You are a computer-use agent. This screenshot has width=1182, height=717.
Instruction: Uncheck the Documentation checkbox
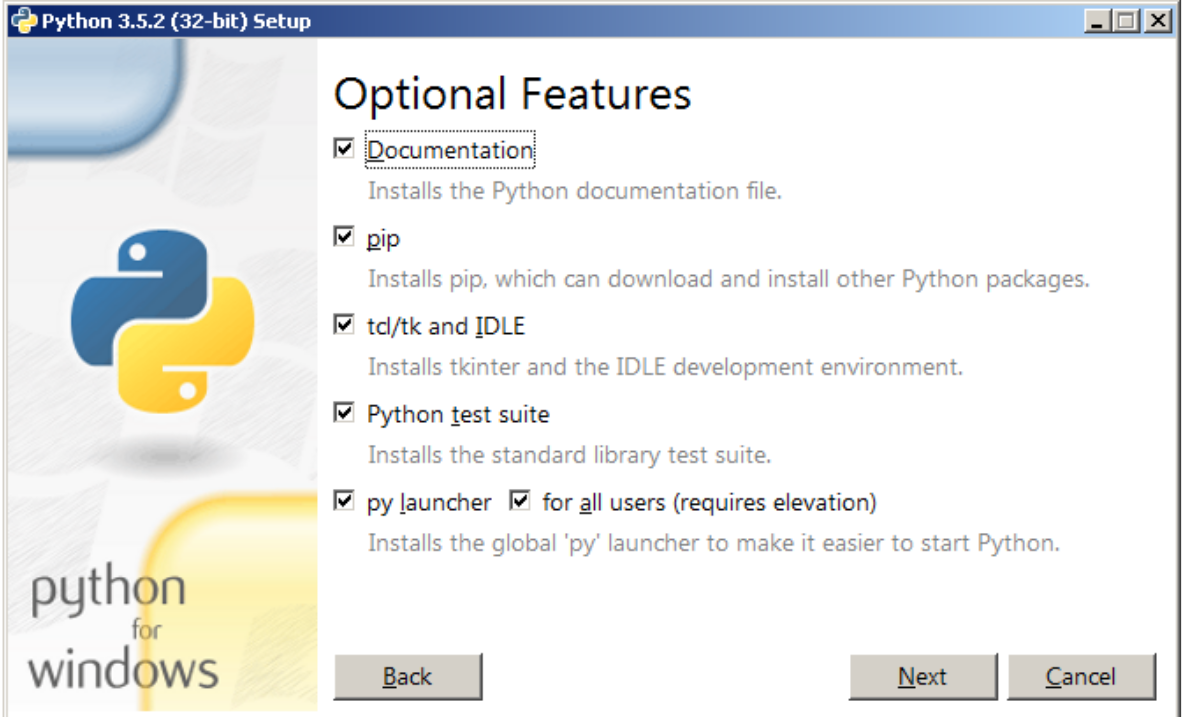(344, 149)
